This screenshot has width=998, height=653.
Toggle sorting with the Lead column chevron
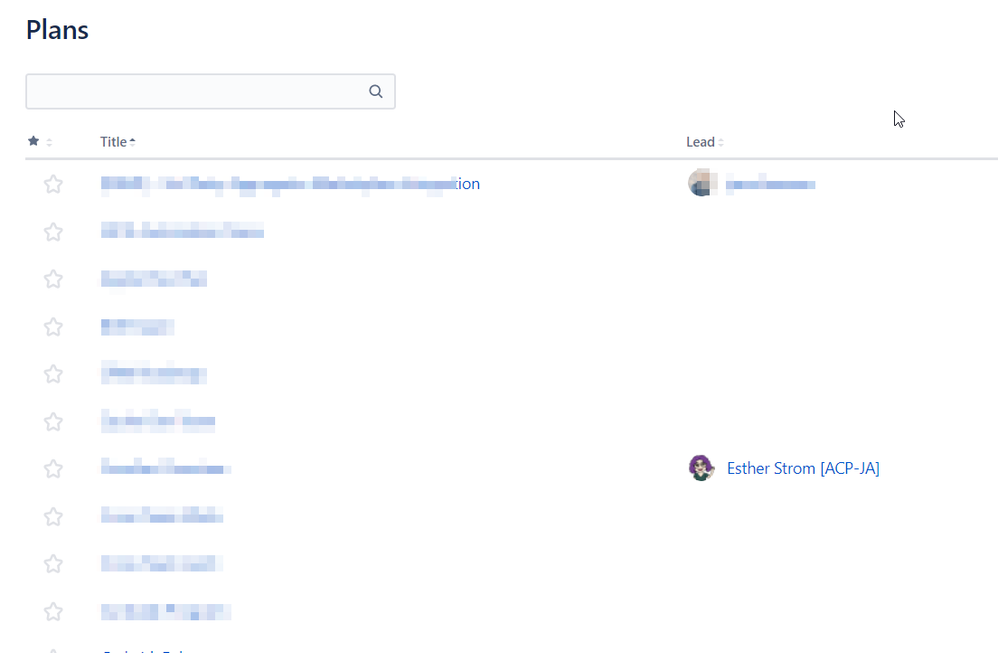click(x=721, y=141)
